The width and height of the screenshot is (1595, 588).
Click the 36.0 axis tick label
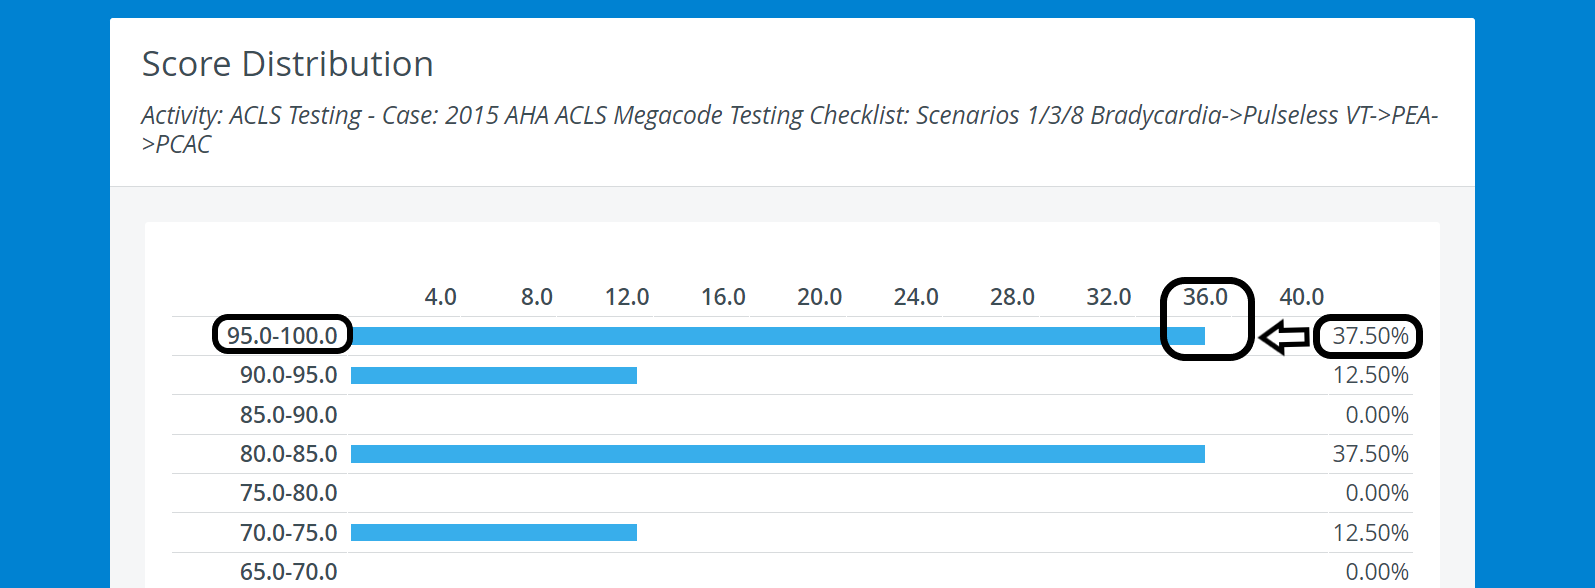[1205, 297]
